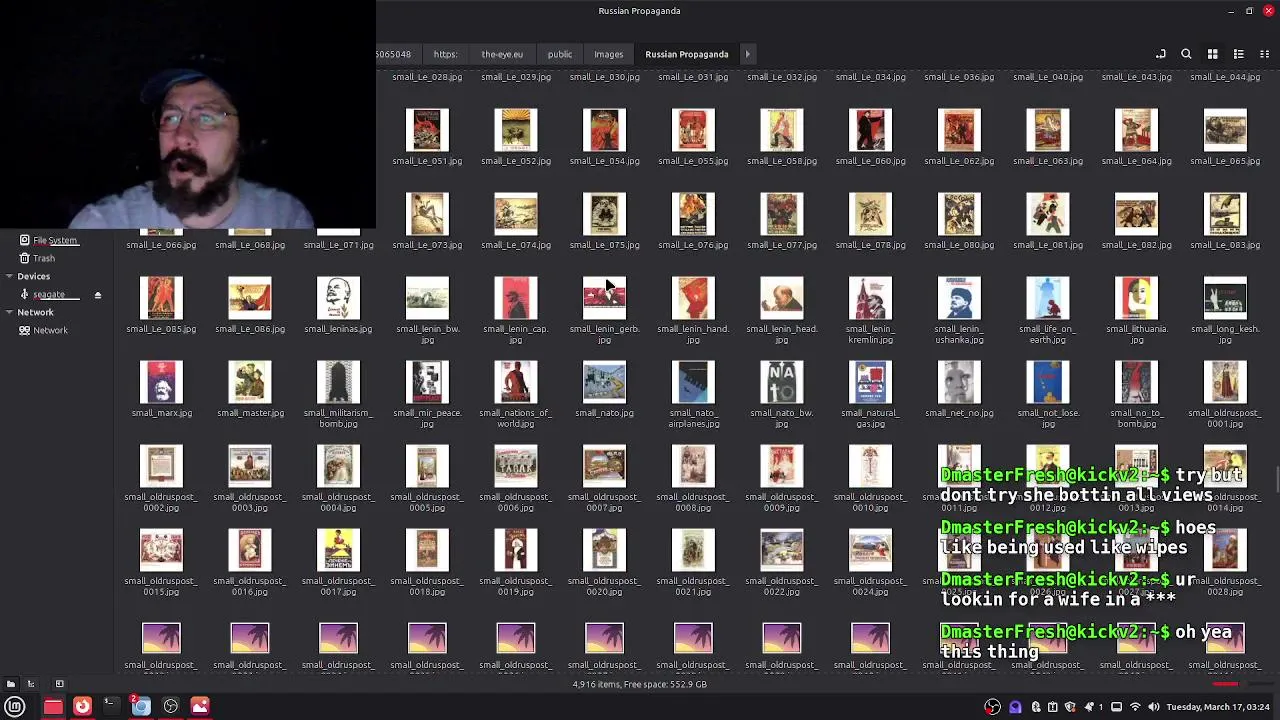Click status text showing 4,916 items
This screenshot has height=720, width=1280.
tap(640, 684)
